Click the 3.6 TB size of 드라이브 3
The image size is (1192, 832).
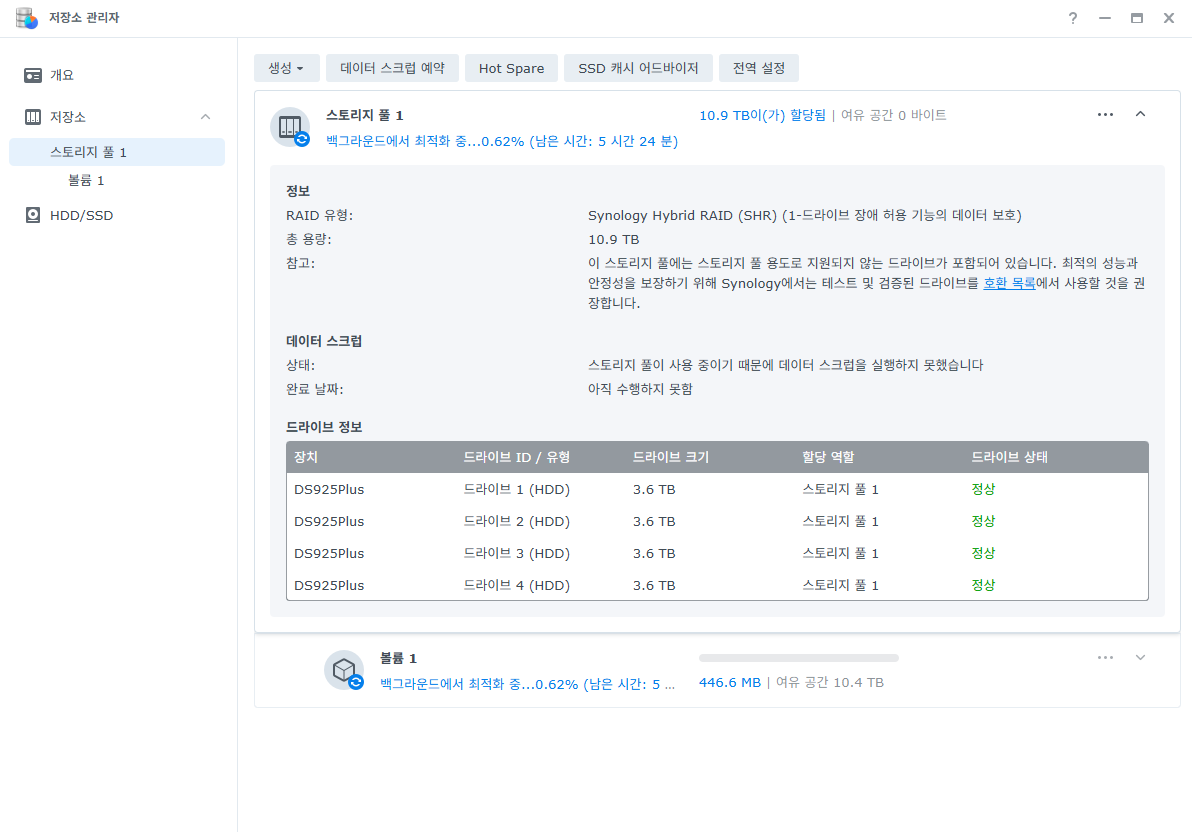click(x=654, y=554)
